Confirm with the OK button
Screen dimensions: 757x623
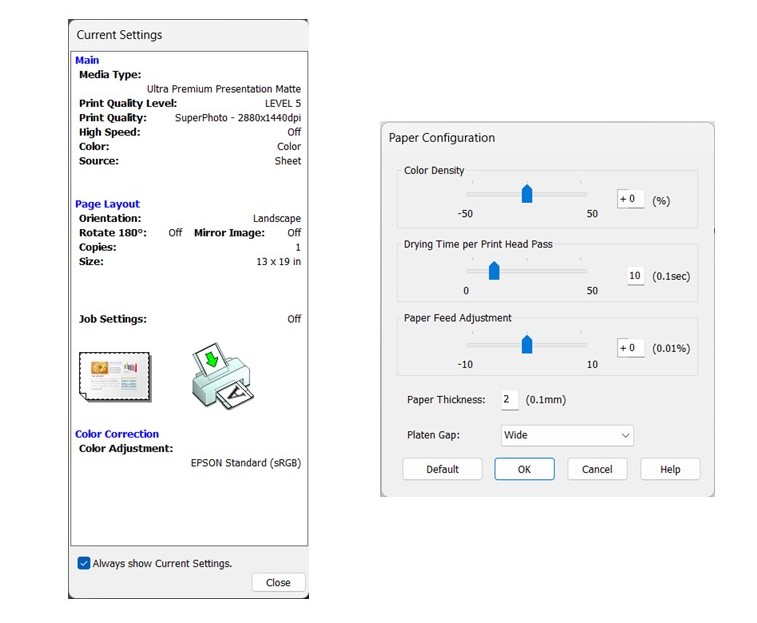tap(524, 469)
